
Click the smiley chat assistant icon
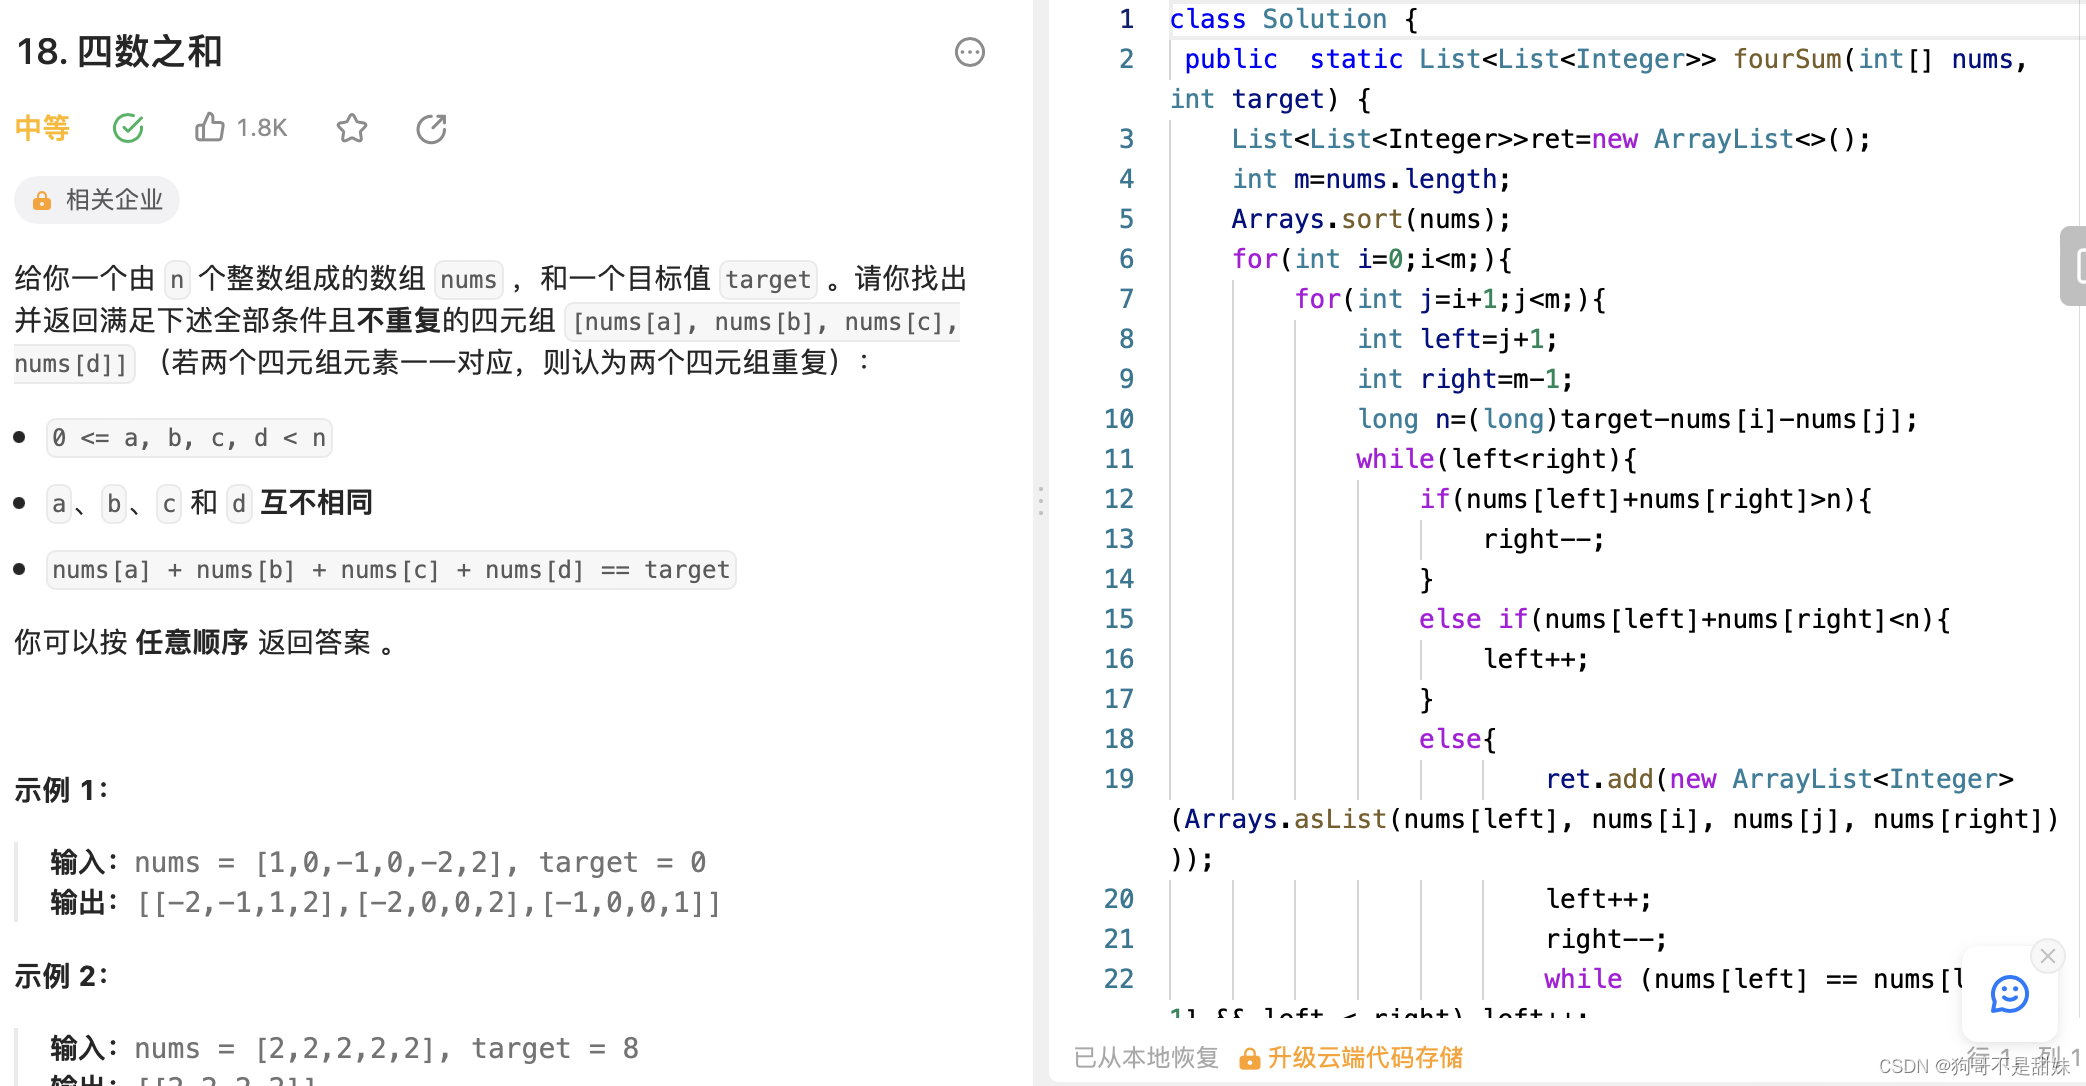(2009, 994)
